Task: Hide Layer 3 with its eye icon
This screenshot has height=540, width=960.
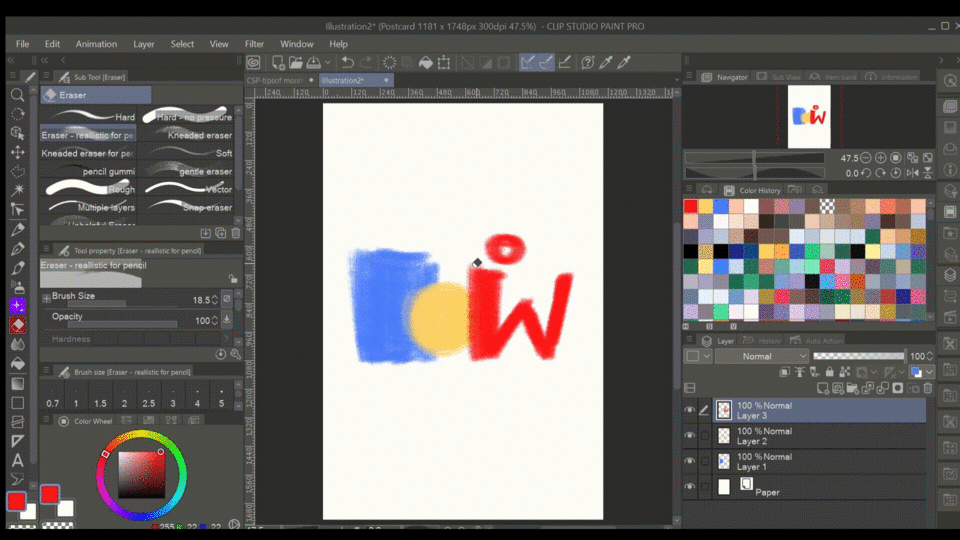Action: click(689, 410)
